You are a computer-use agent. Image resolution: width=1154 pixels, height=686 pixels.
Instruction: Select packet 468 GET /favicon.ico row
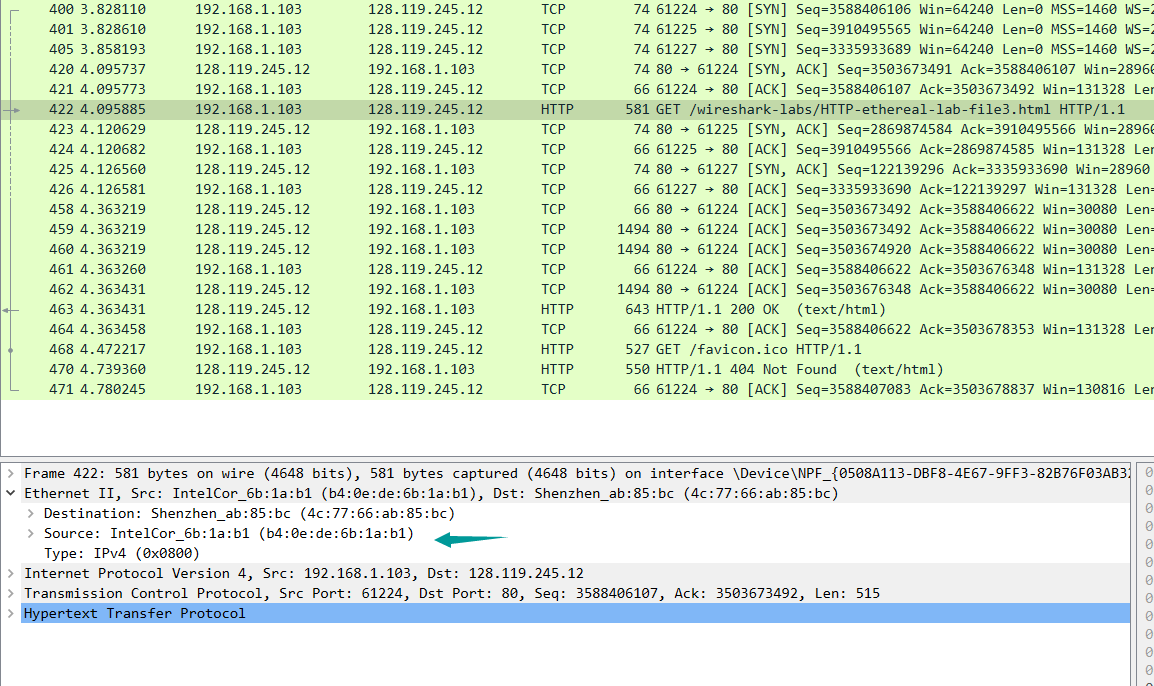(x=600, y=349)
